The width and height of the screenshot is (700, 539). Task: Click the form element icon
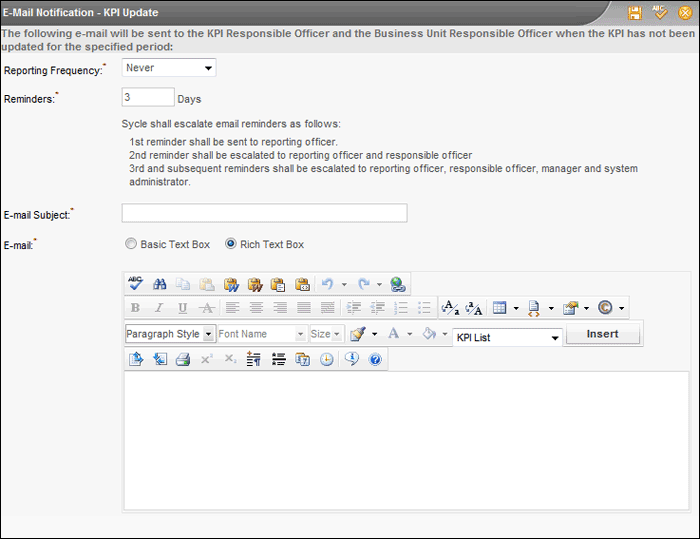pyautogui.click(x=570, y=308)
